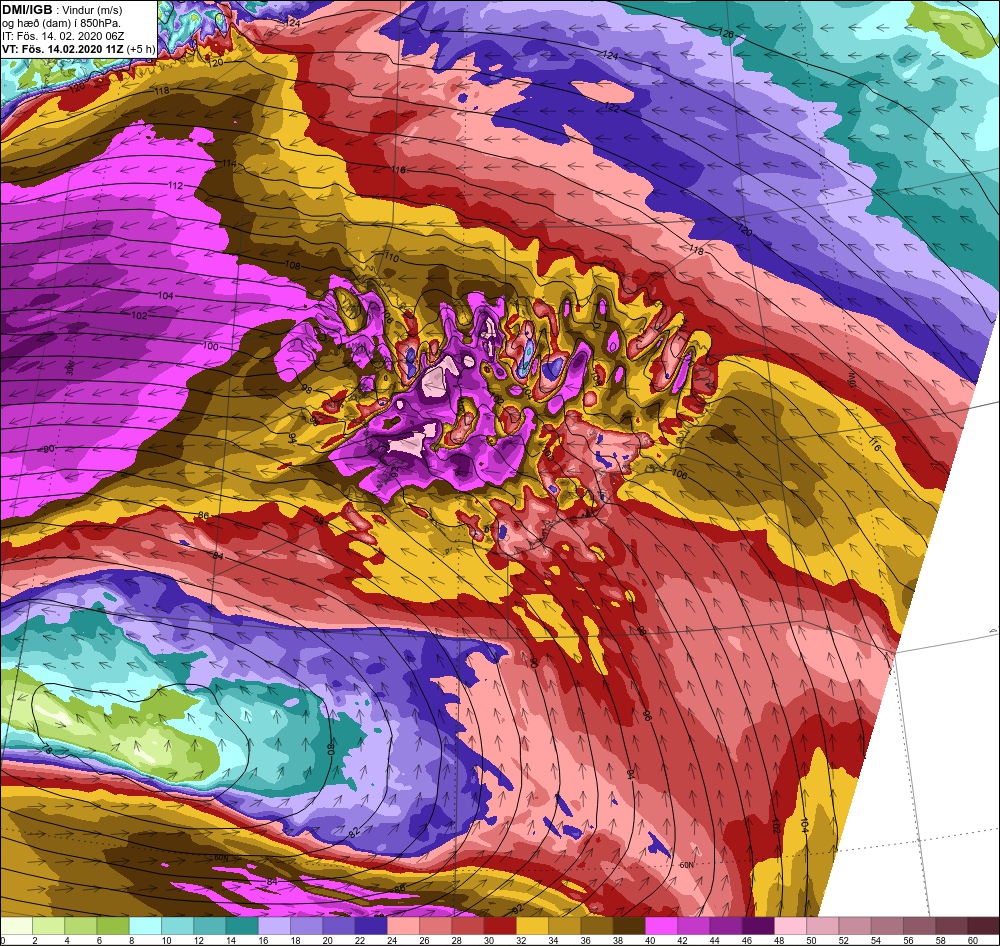Pick the dark brown 38–40 legend swatch
The image size is (1000, 946).
point(630,926)
